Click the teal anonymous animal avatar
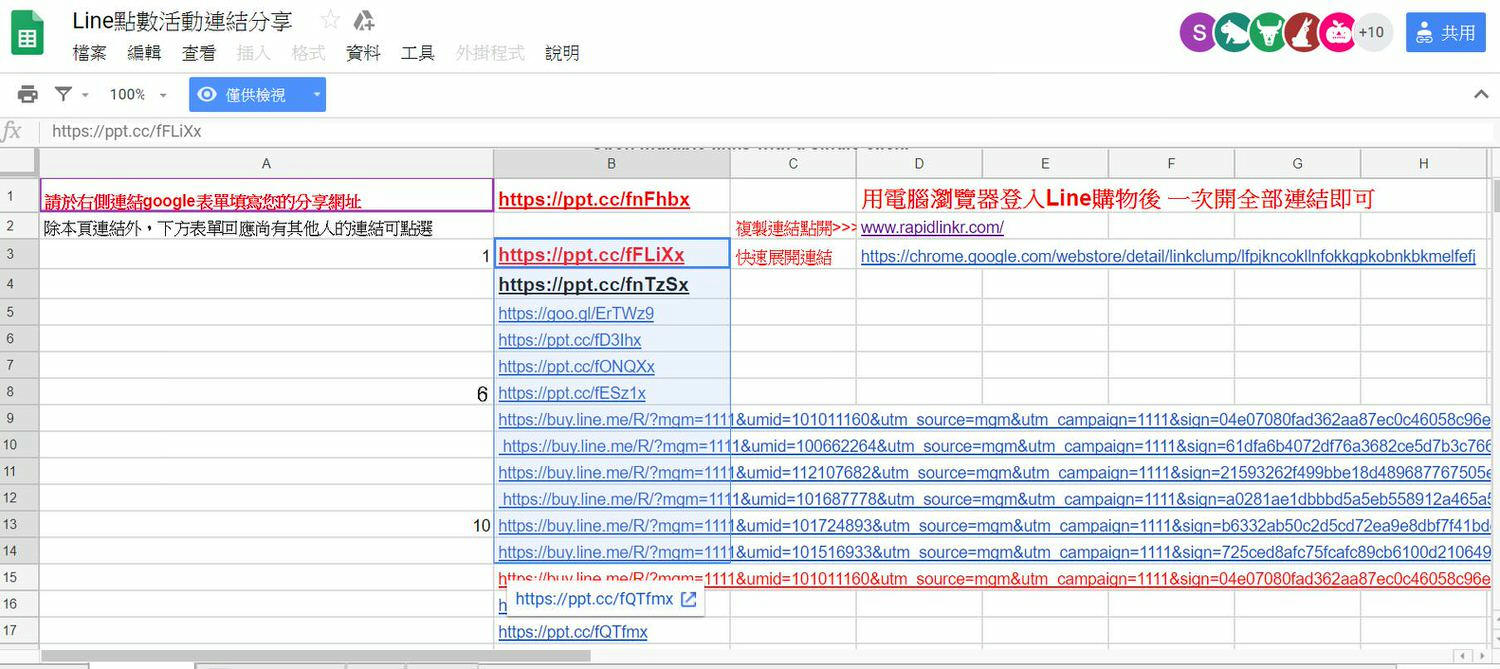Screen dimensions: 1500x669 coord(1233,33)
